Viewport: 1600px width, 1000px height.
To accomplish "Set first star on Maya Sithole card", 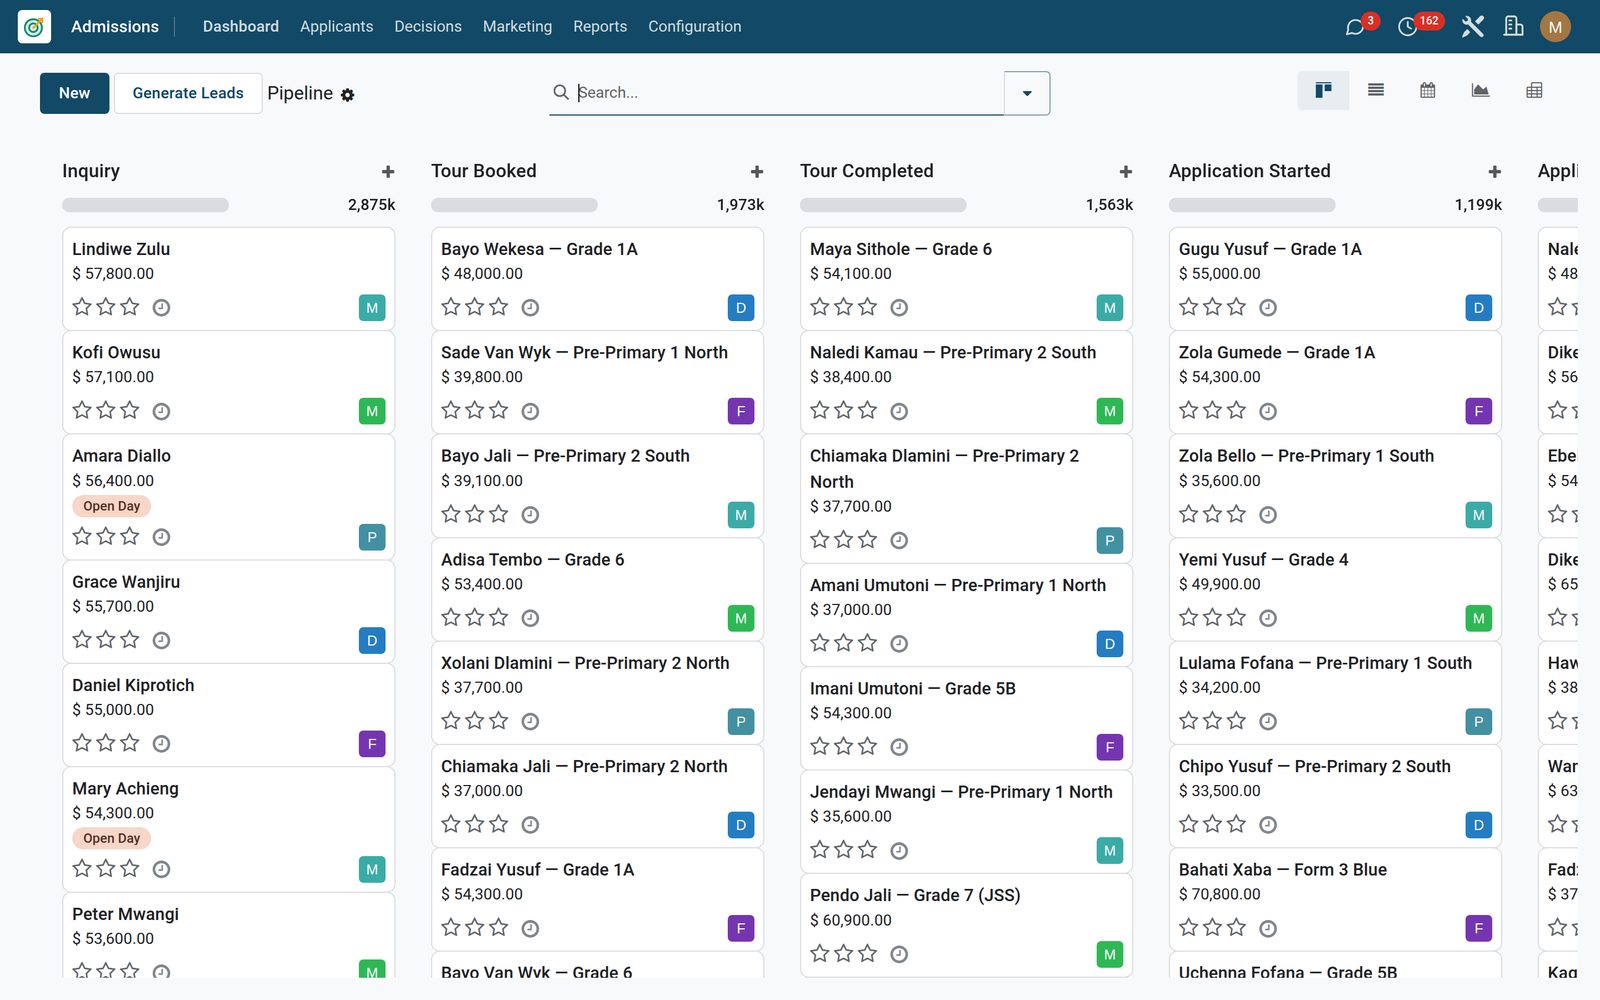I will (820, 307).
